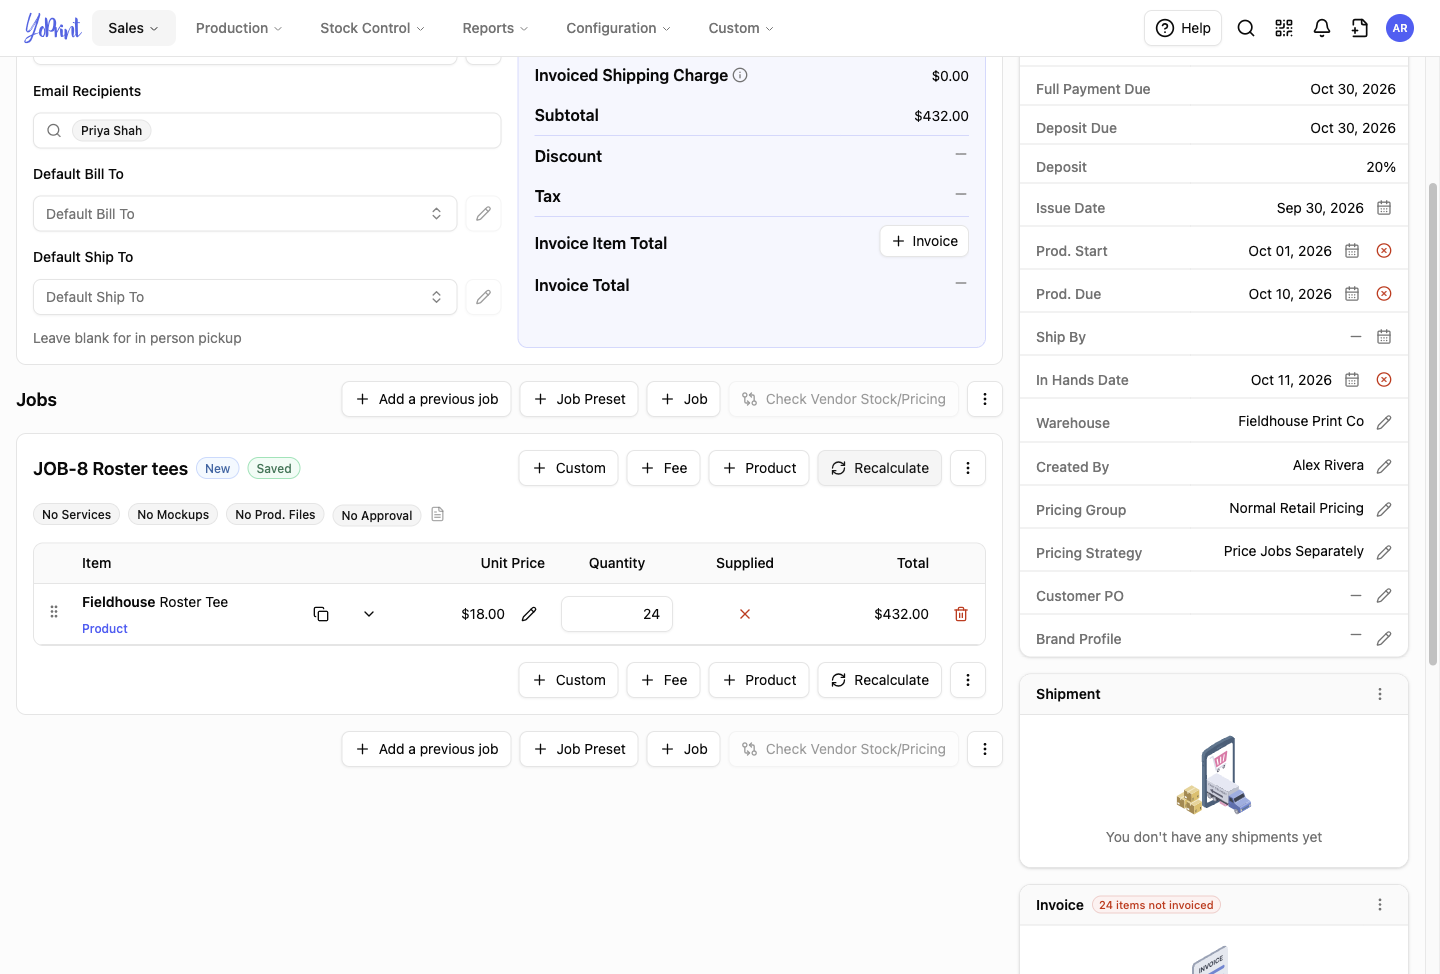Open the Stock Control menu
1440x974 pixels.
[372, 28]
